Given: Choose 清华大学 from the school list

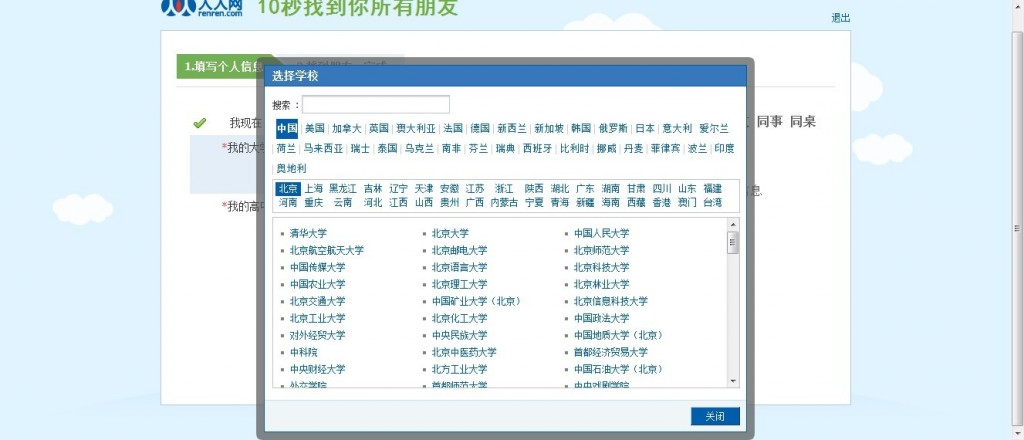Looking at the screenshot, I should tap(308, 234).
